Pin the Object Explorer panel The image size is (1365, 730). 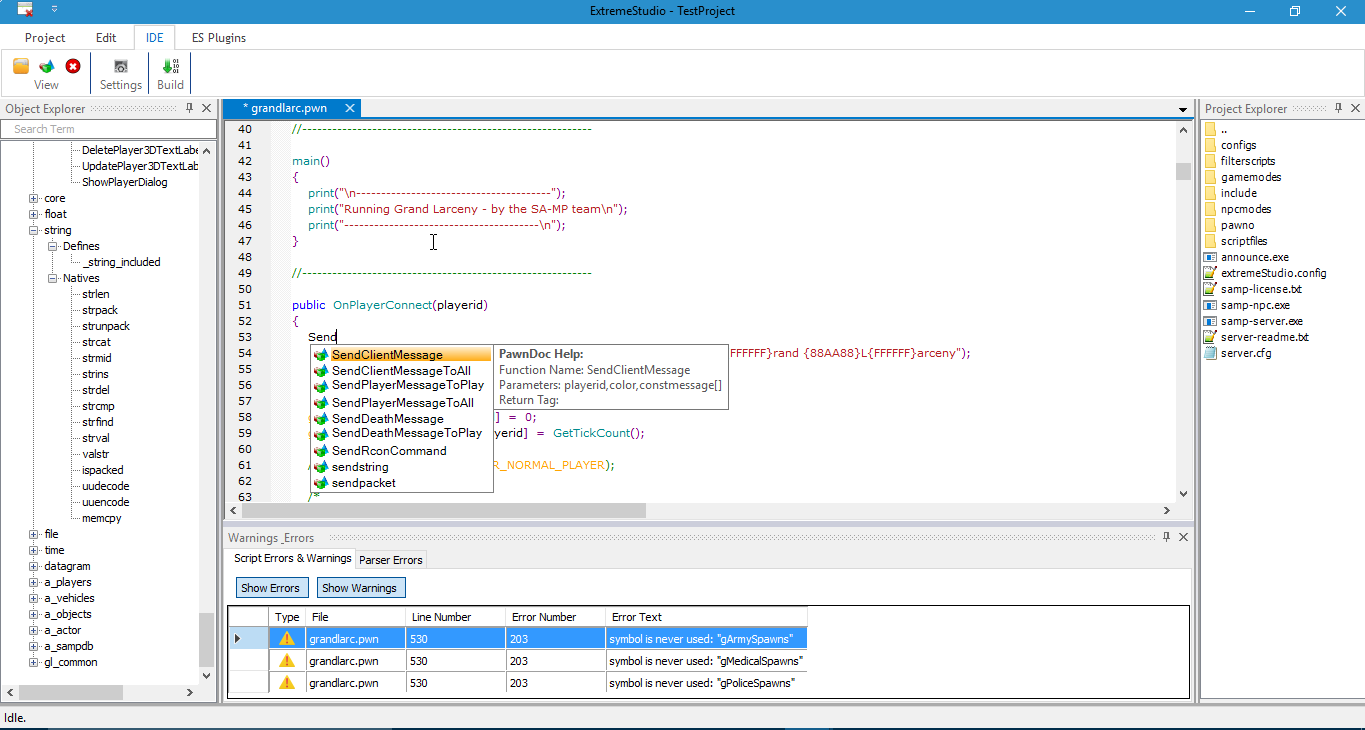[x=190, y=108]
